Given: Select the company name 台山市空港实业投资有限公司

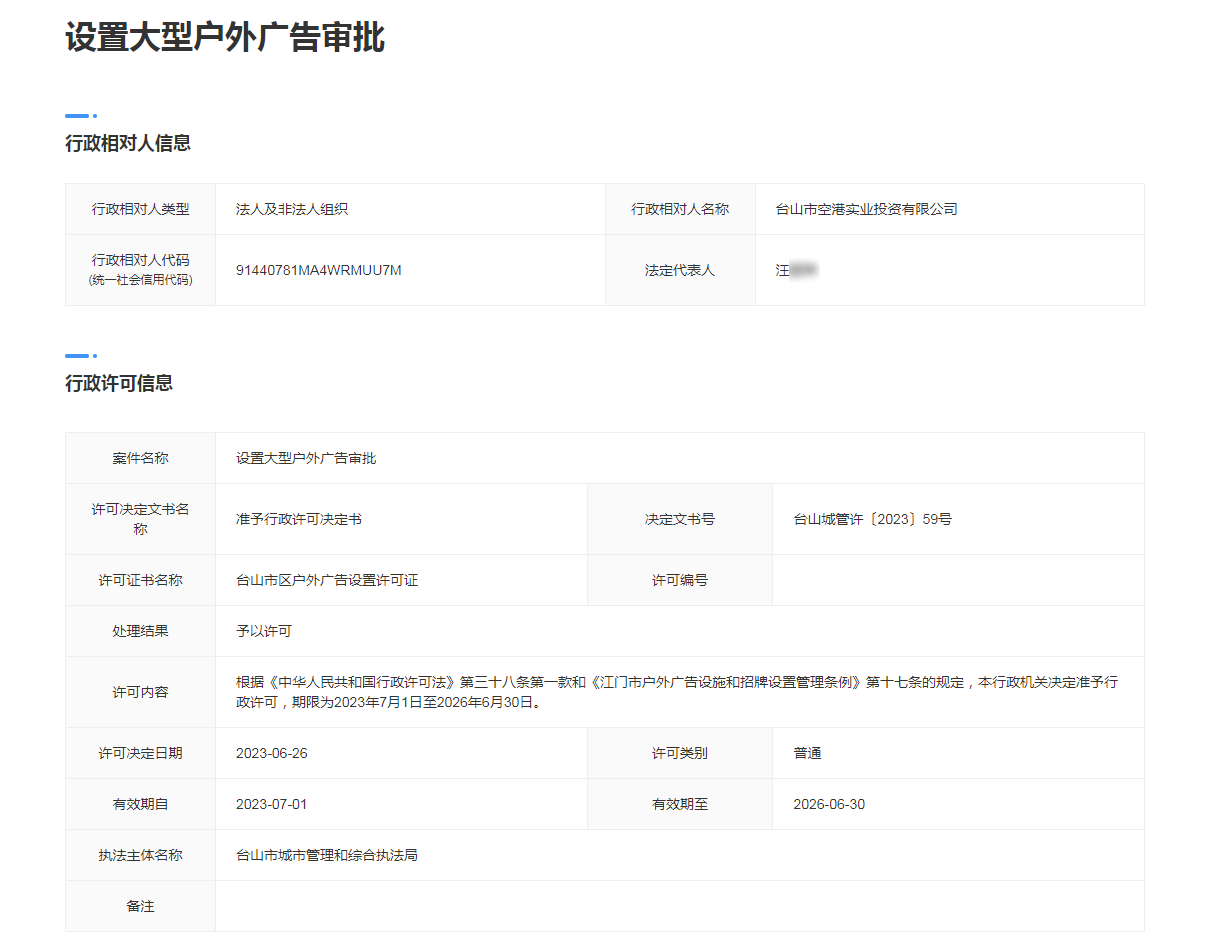Looking at the screenshot, I should 868,208.
